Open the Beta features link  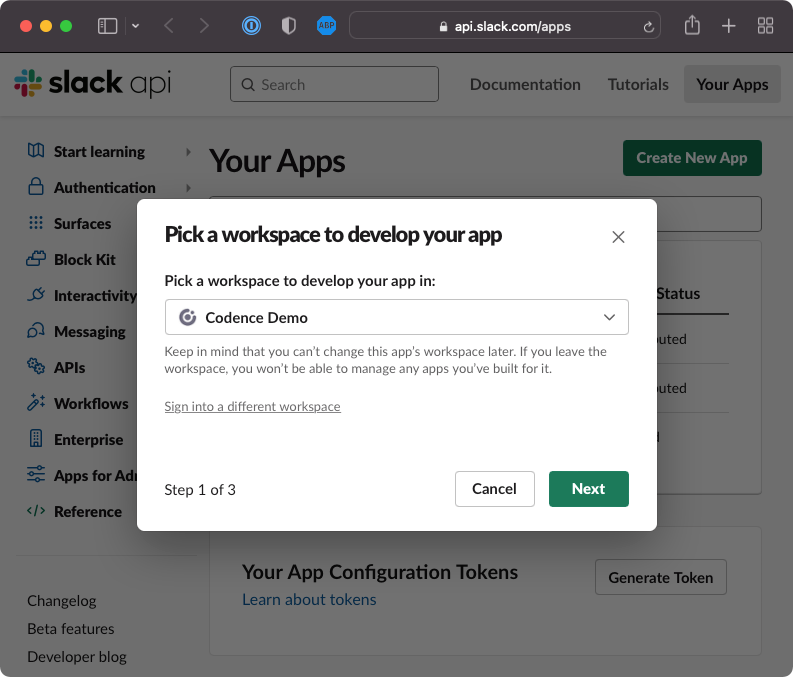(71, 628)
